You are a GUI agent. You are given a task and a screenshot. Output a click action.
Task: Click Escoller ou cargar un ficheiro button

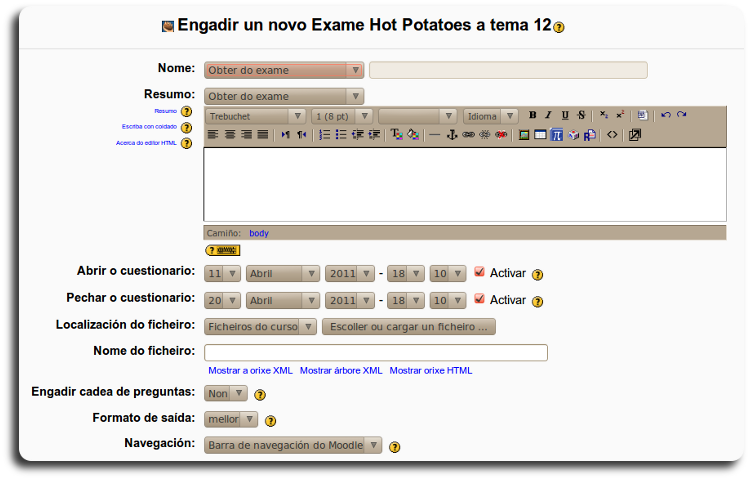(x=408, y=327)
